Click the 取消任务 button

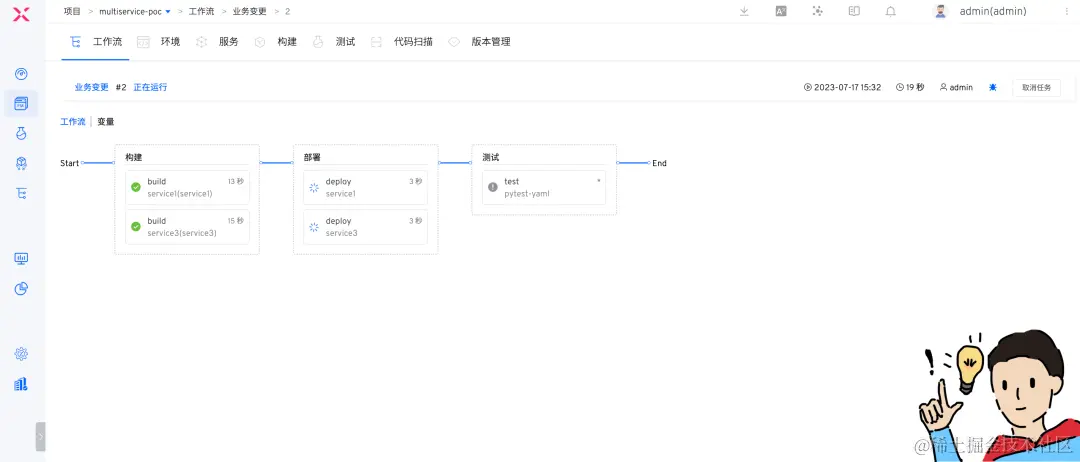(x=1036, y=87)
